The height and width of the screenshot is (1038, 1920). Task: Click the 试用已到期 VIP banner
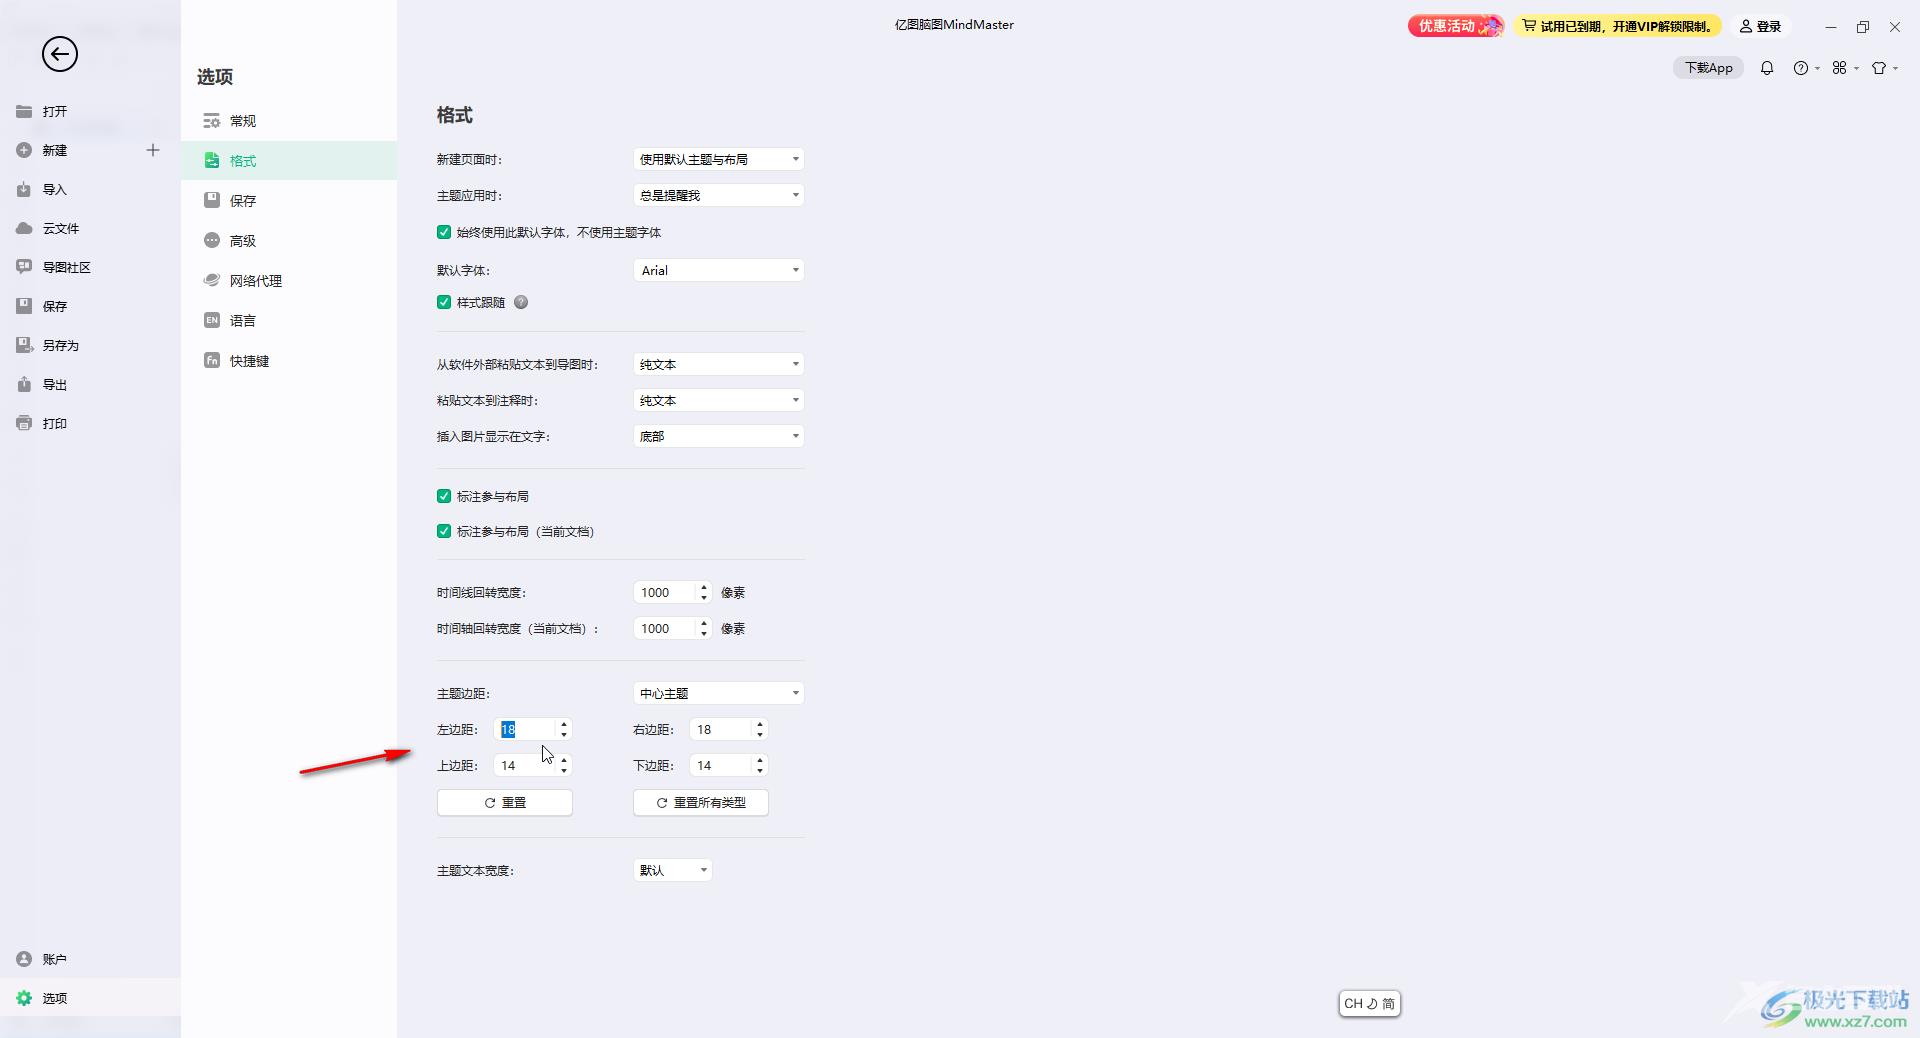[1617, 26]
